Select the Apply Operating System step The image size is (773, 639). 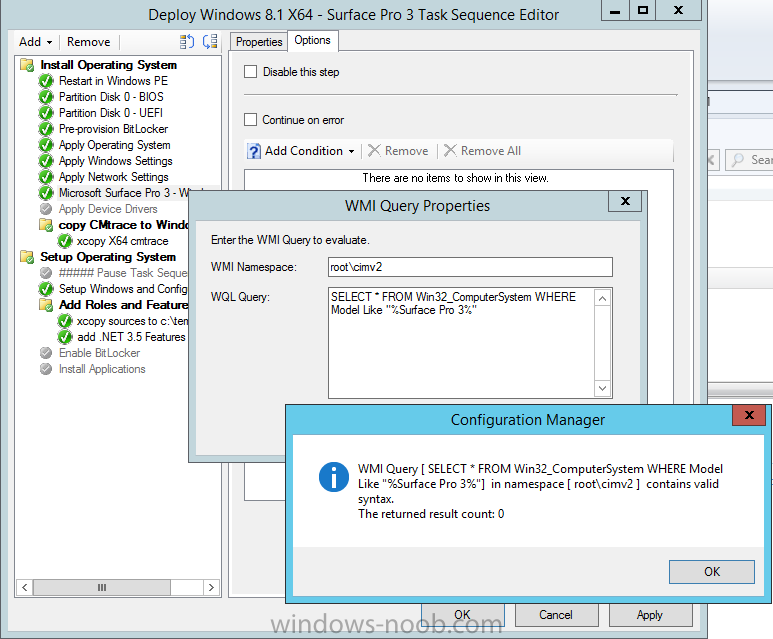[114, 145]
